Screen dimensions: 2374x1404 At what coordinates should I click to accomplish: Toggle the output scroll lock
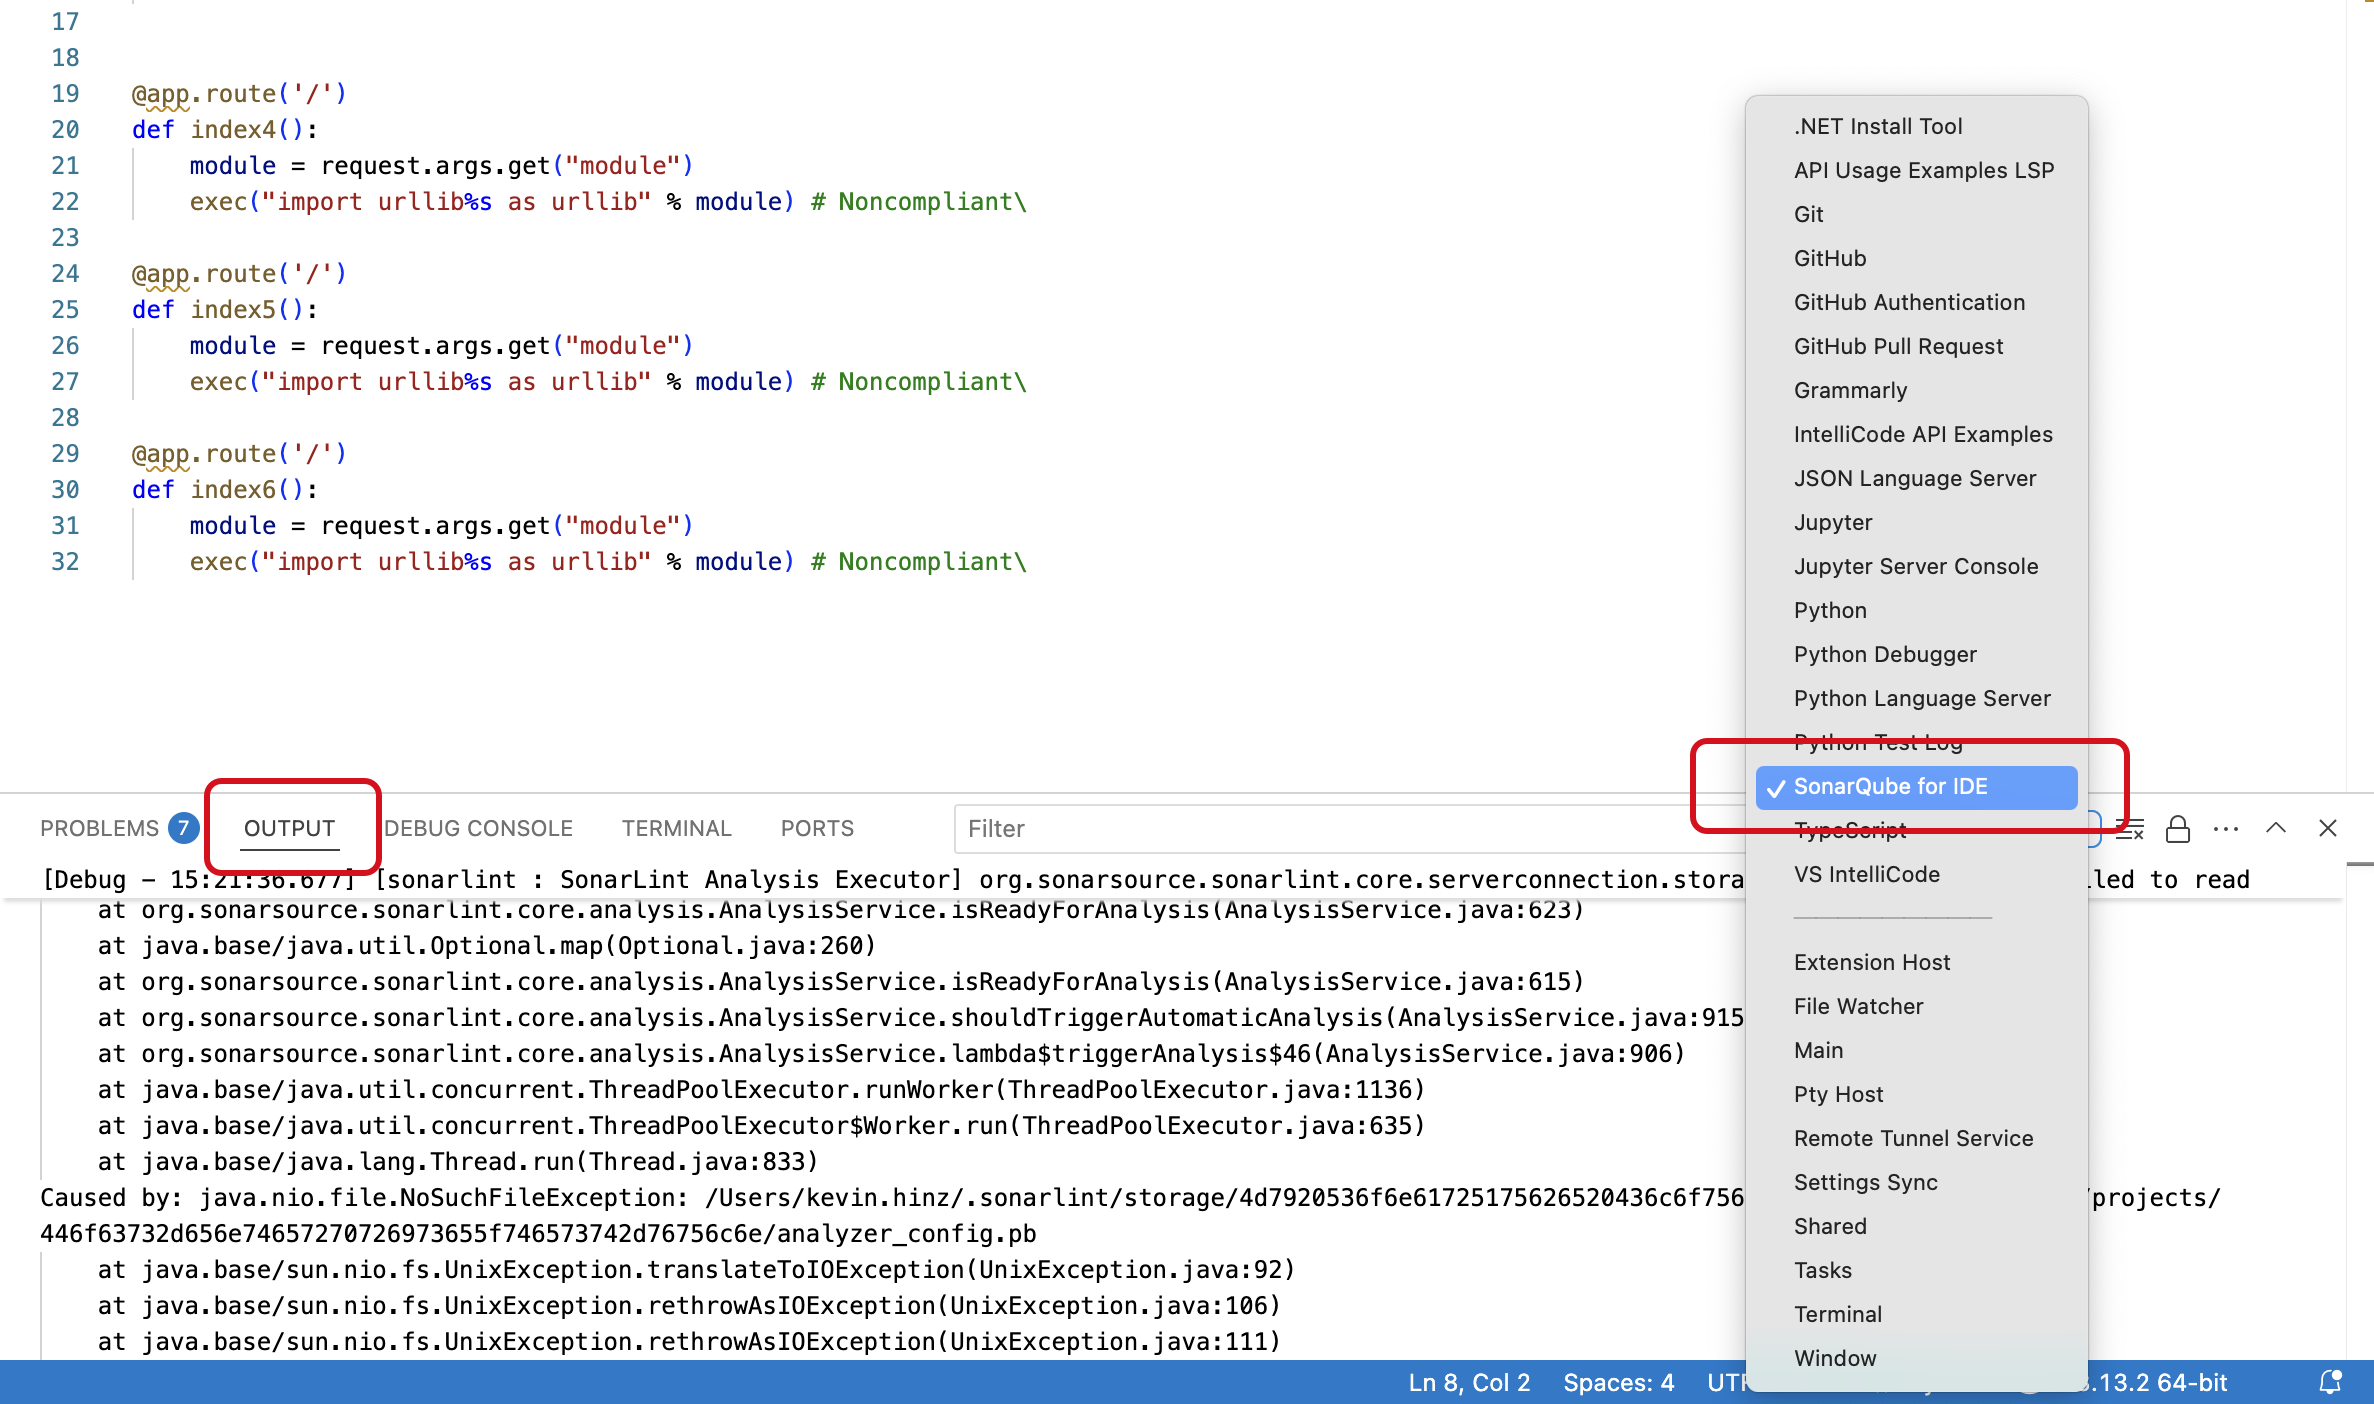[x=2177, y=828]
